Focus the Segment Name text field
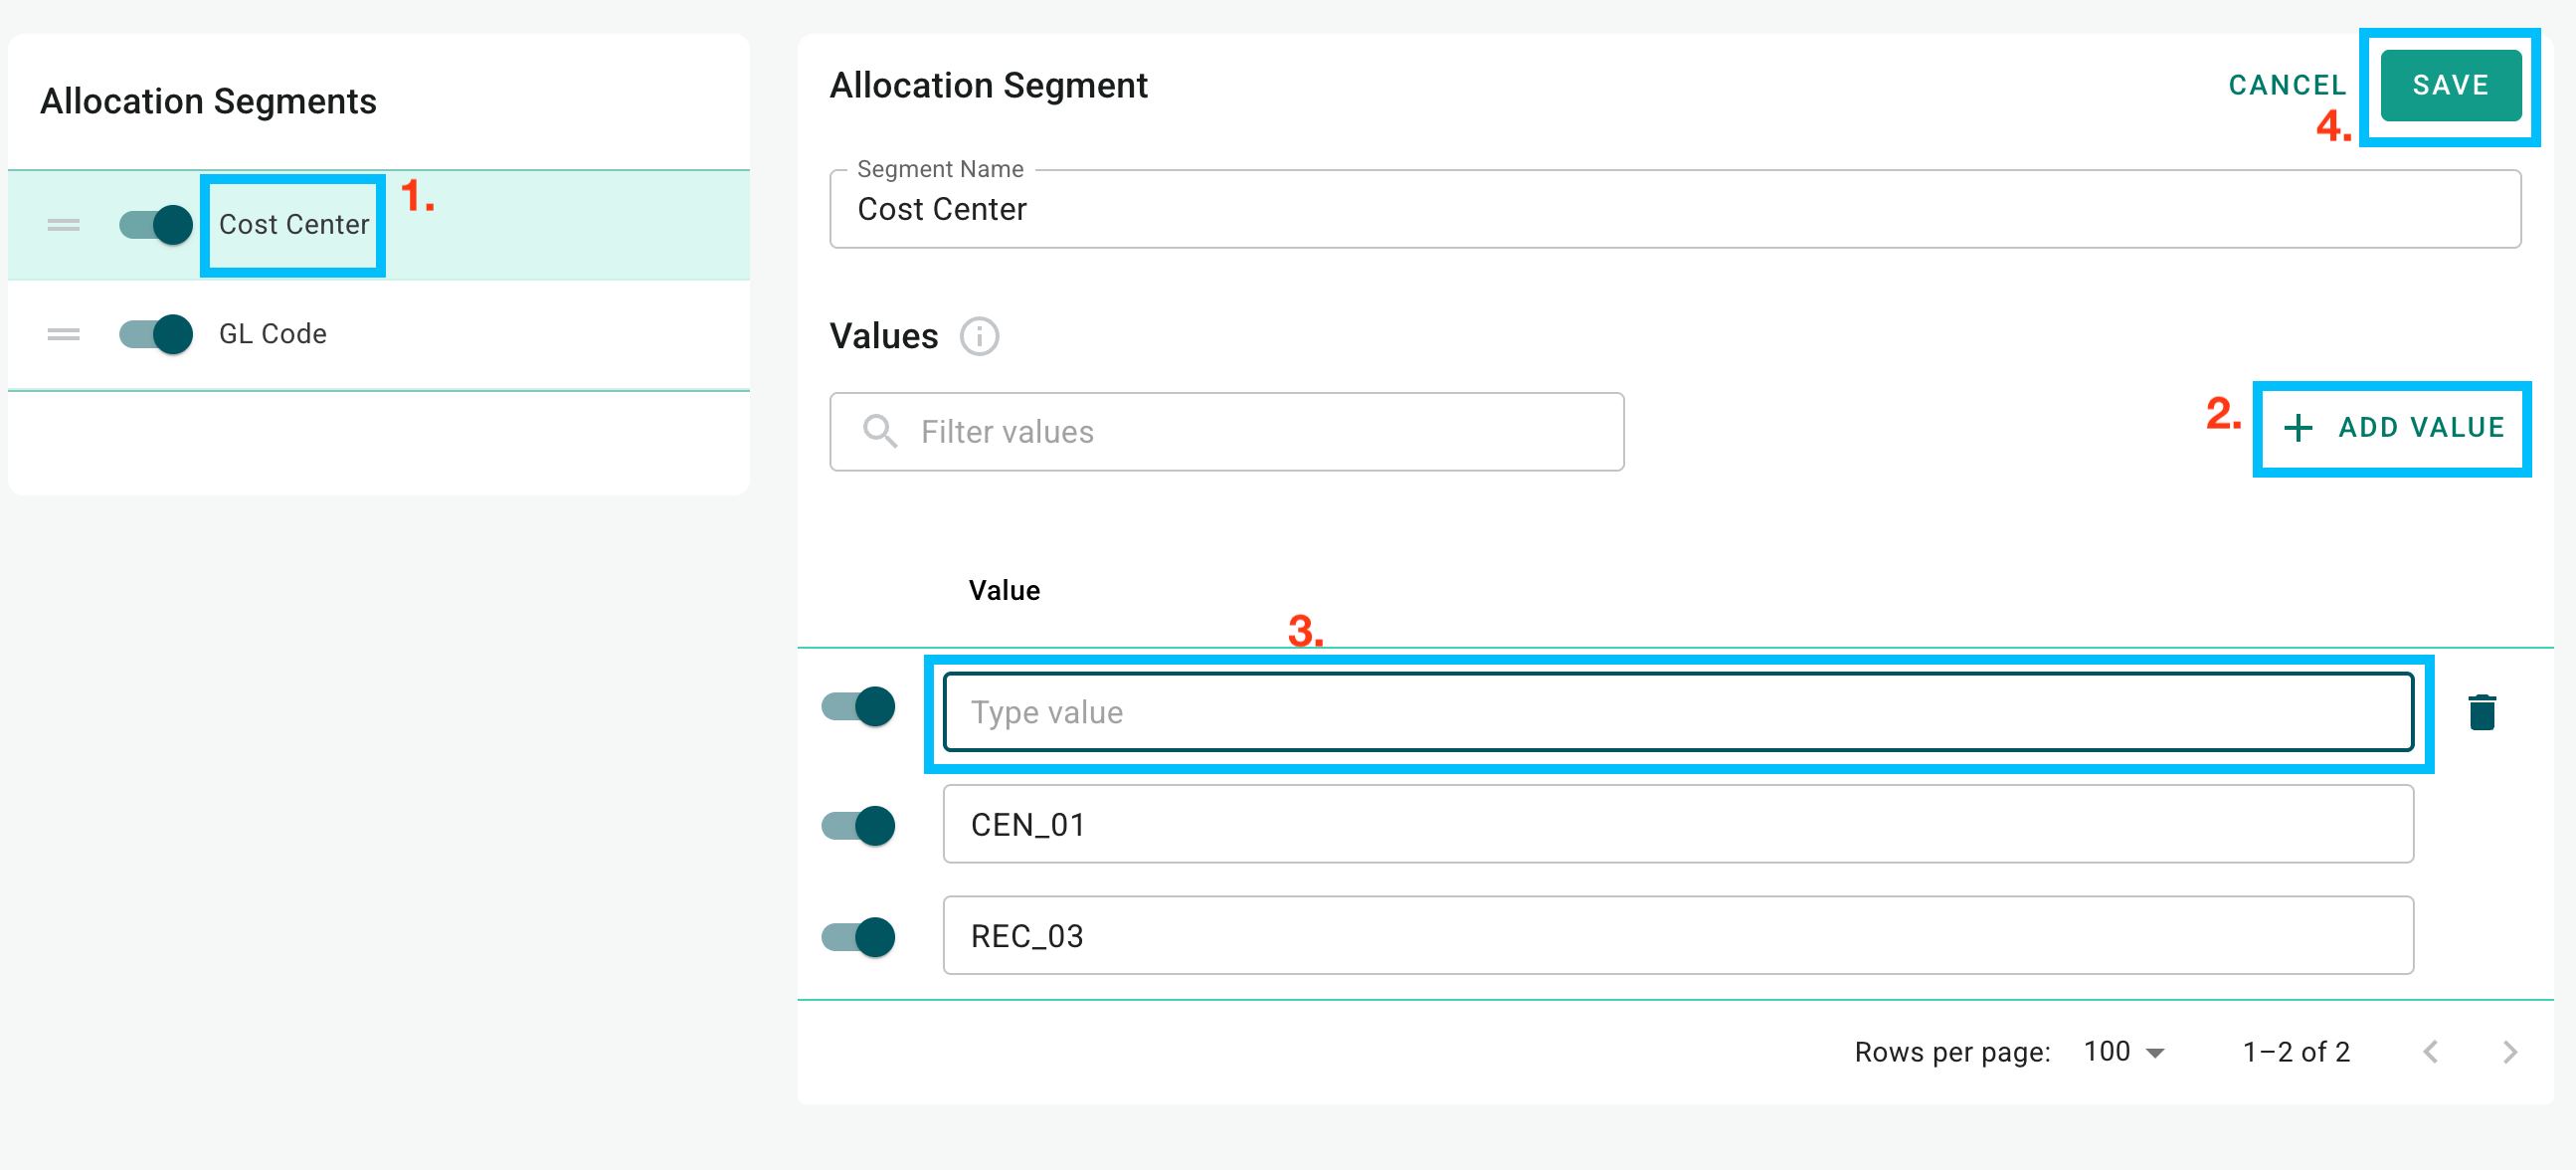The image size is (2576, 1170). tap(1675, 209)
